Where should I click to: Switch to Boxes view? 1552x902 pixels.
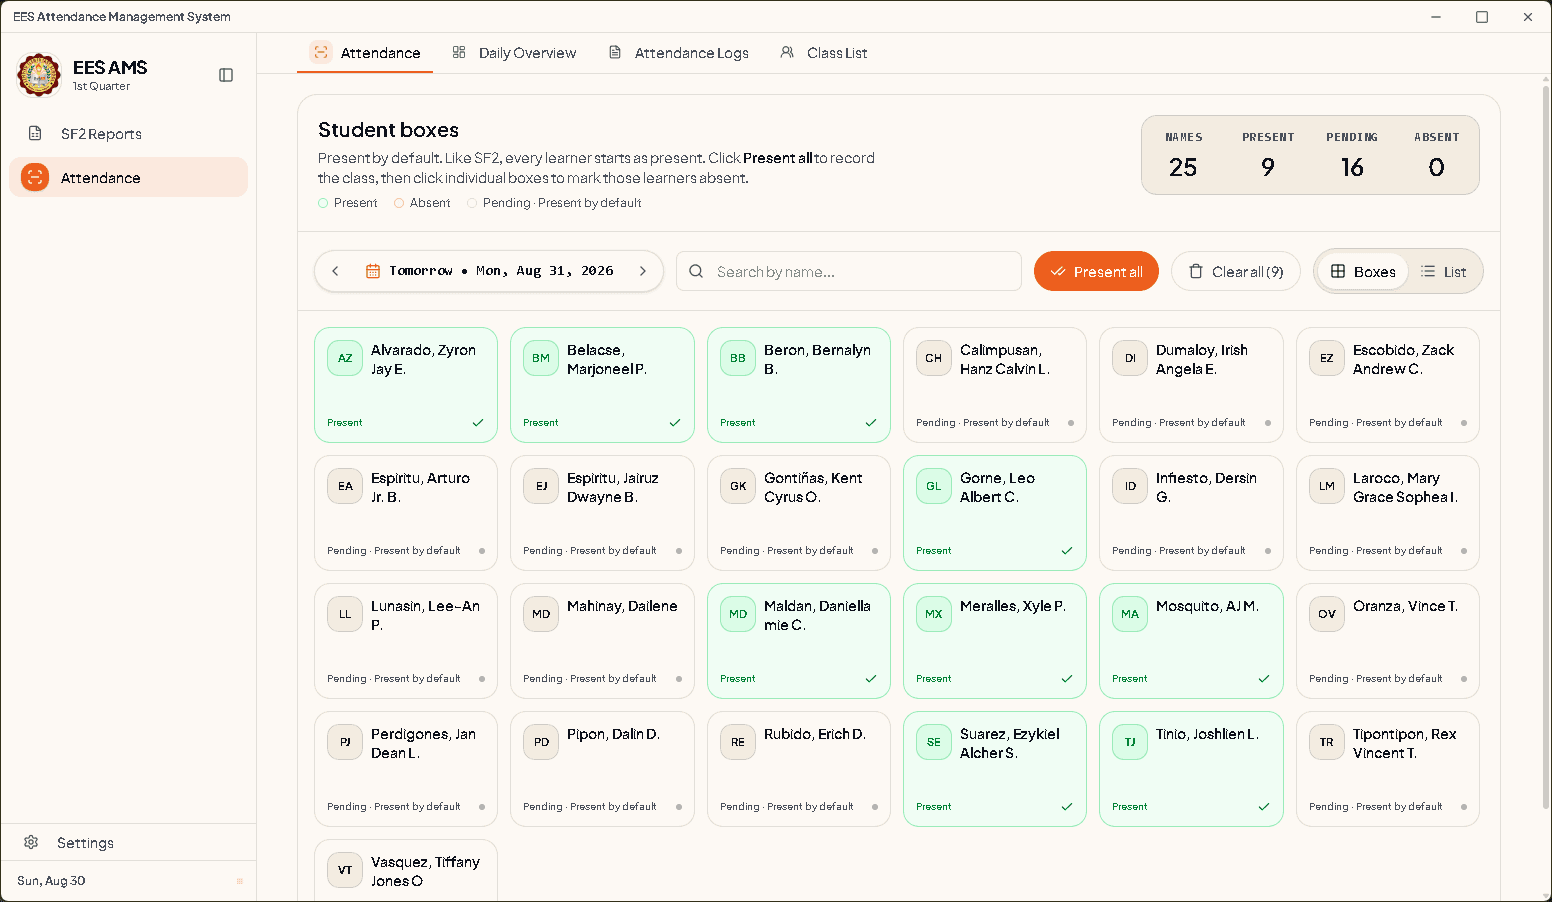pos(1363,271)
